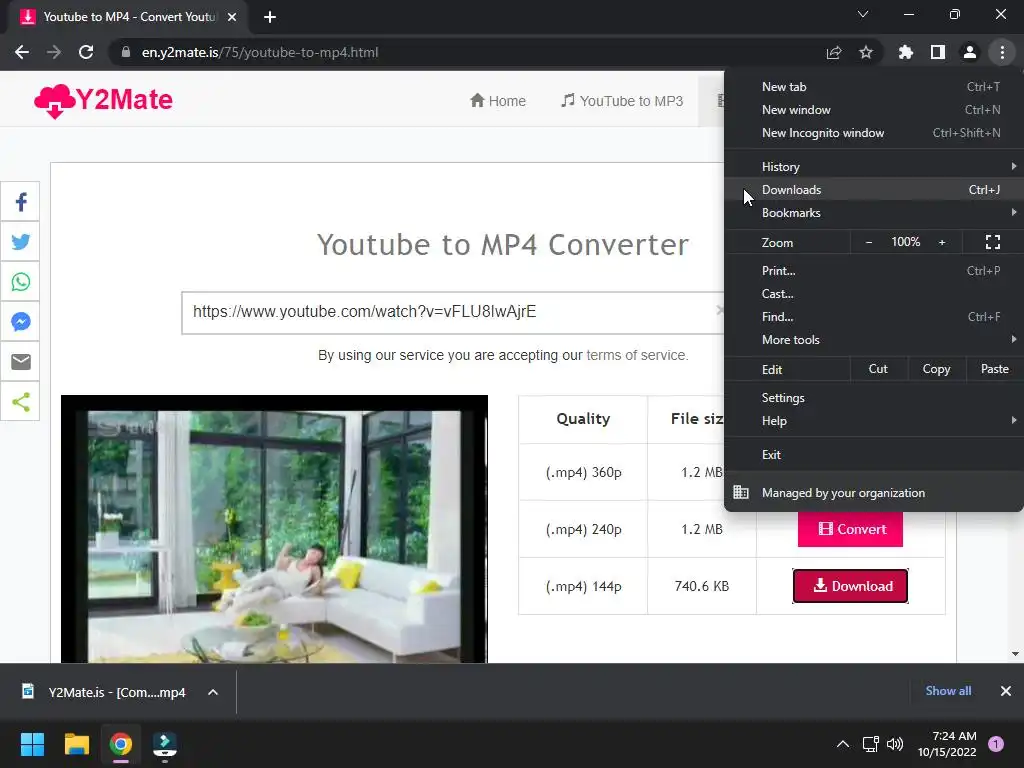
Task: Open the YouTube to MP3 link
Action: tap(622, 101)
